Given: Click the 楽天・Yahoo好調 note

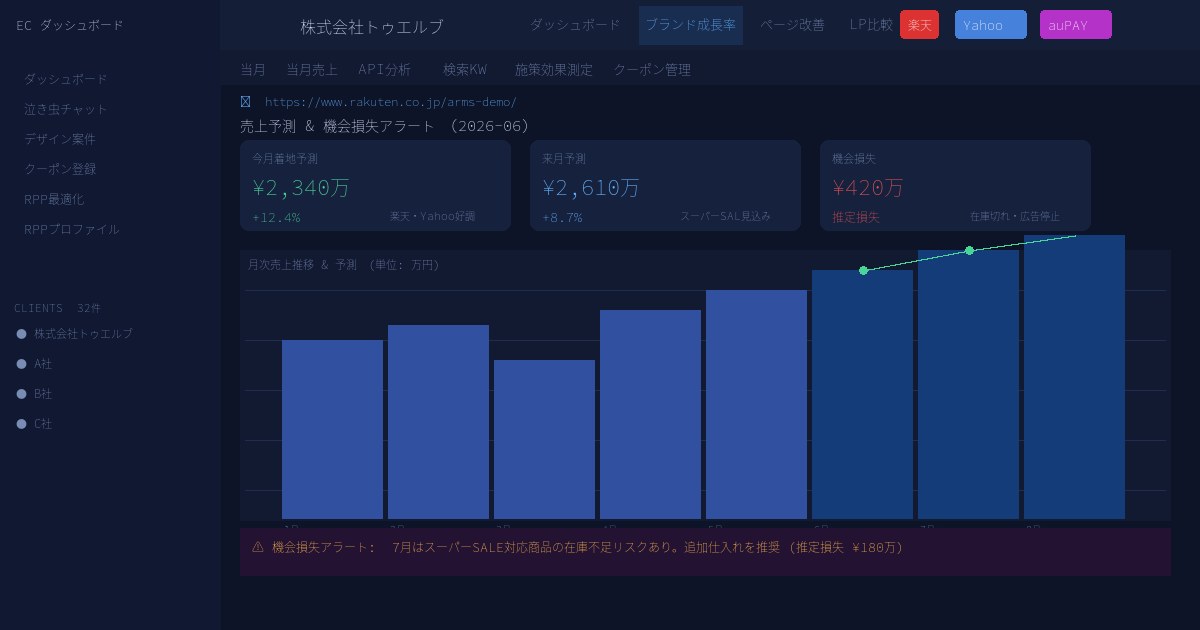Looking at the screenshot, I should 433,216.
